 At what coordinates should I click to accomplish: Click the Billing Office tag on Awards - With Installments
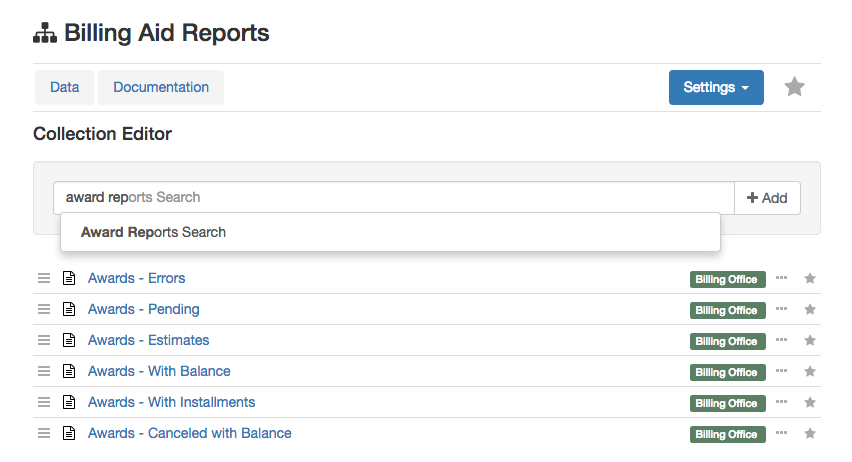(x=728, y=403)
